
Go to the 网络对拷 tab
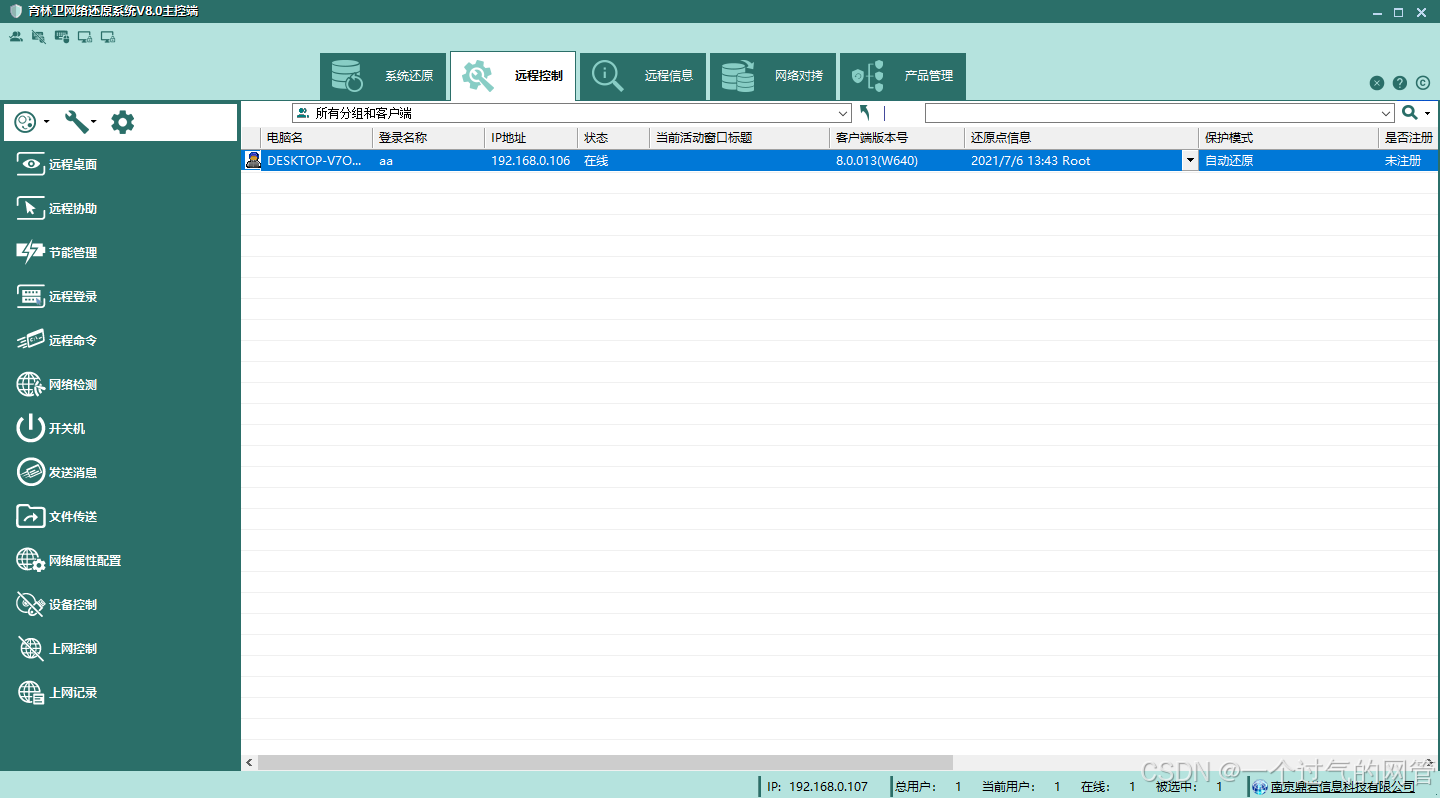[773, 76]
